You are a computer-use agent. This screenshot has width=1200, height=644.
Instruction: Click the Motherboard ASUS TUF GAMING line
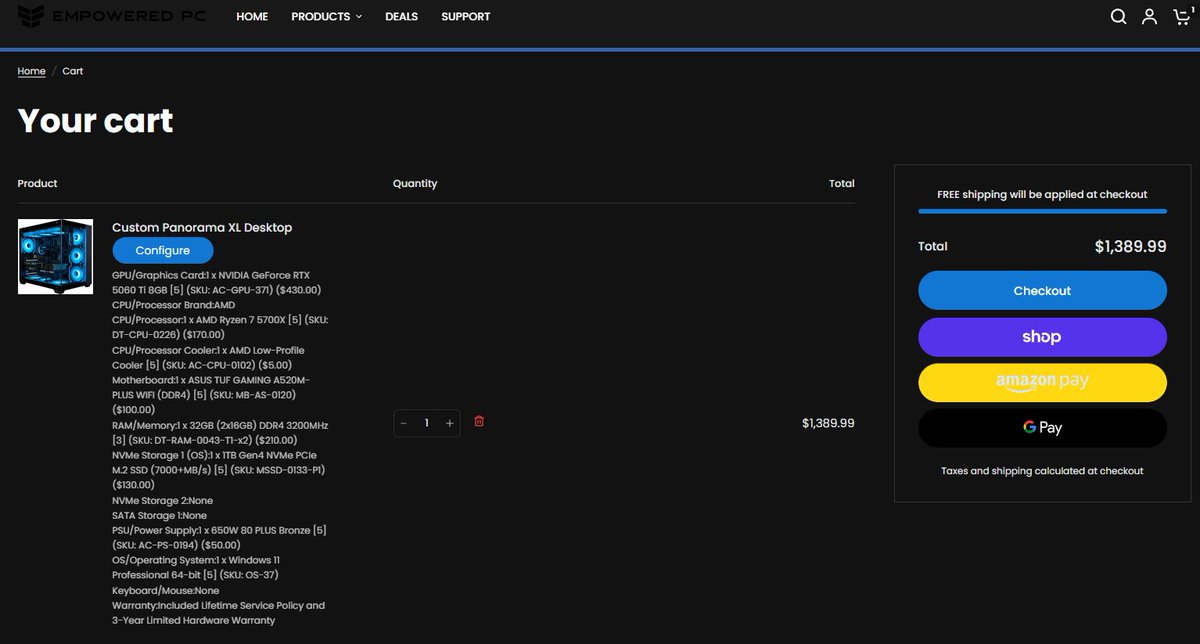tap(211, 395)
